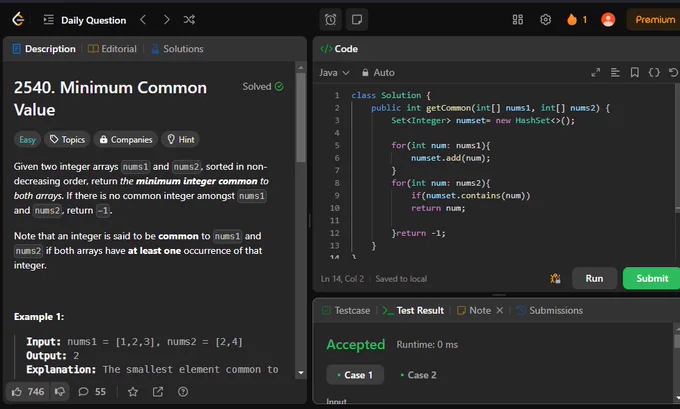This screenshot has width=680, height=409.
Task: Click description panel scrollbar down arrow
Action: [x=301, y=373]
